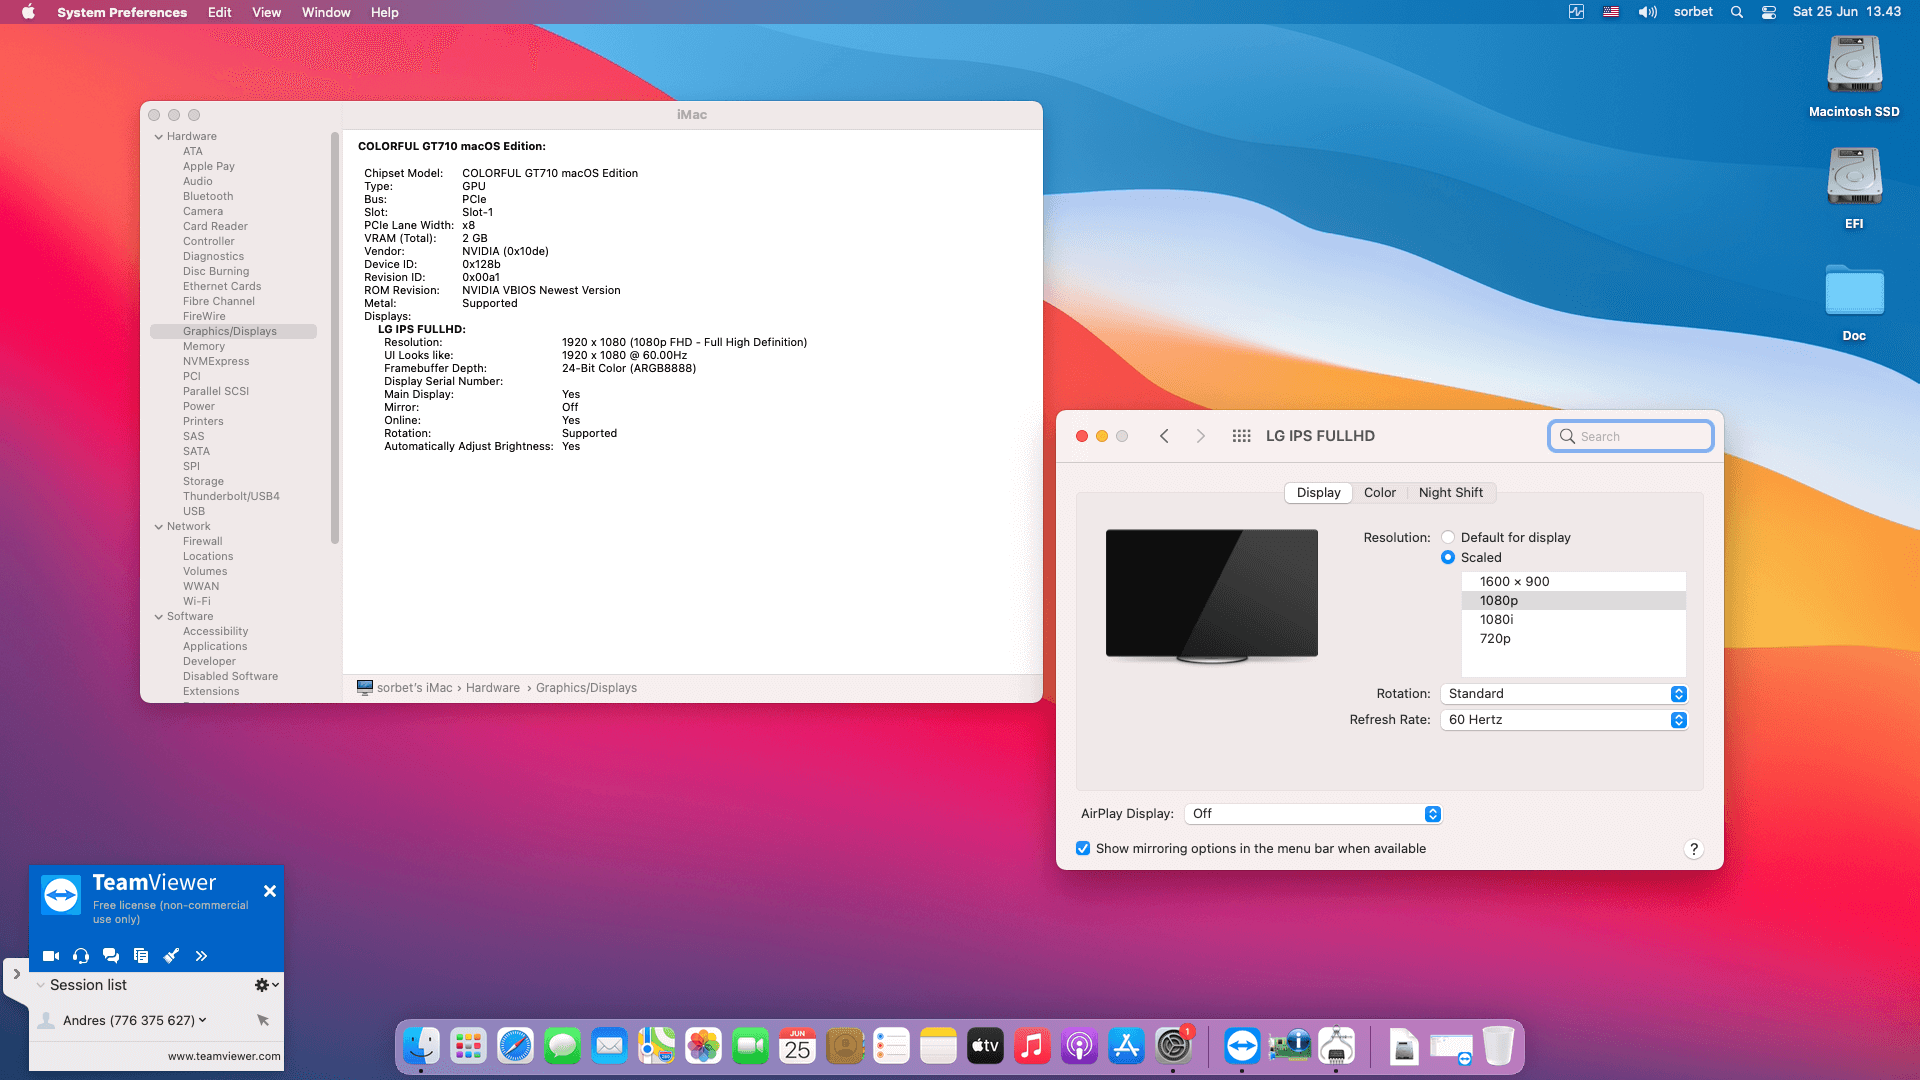Open the www.teamviewer.com link
Viewport: 1920px width, 1080px height.
point(224,1056)
